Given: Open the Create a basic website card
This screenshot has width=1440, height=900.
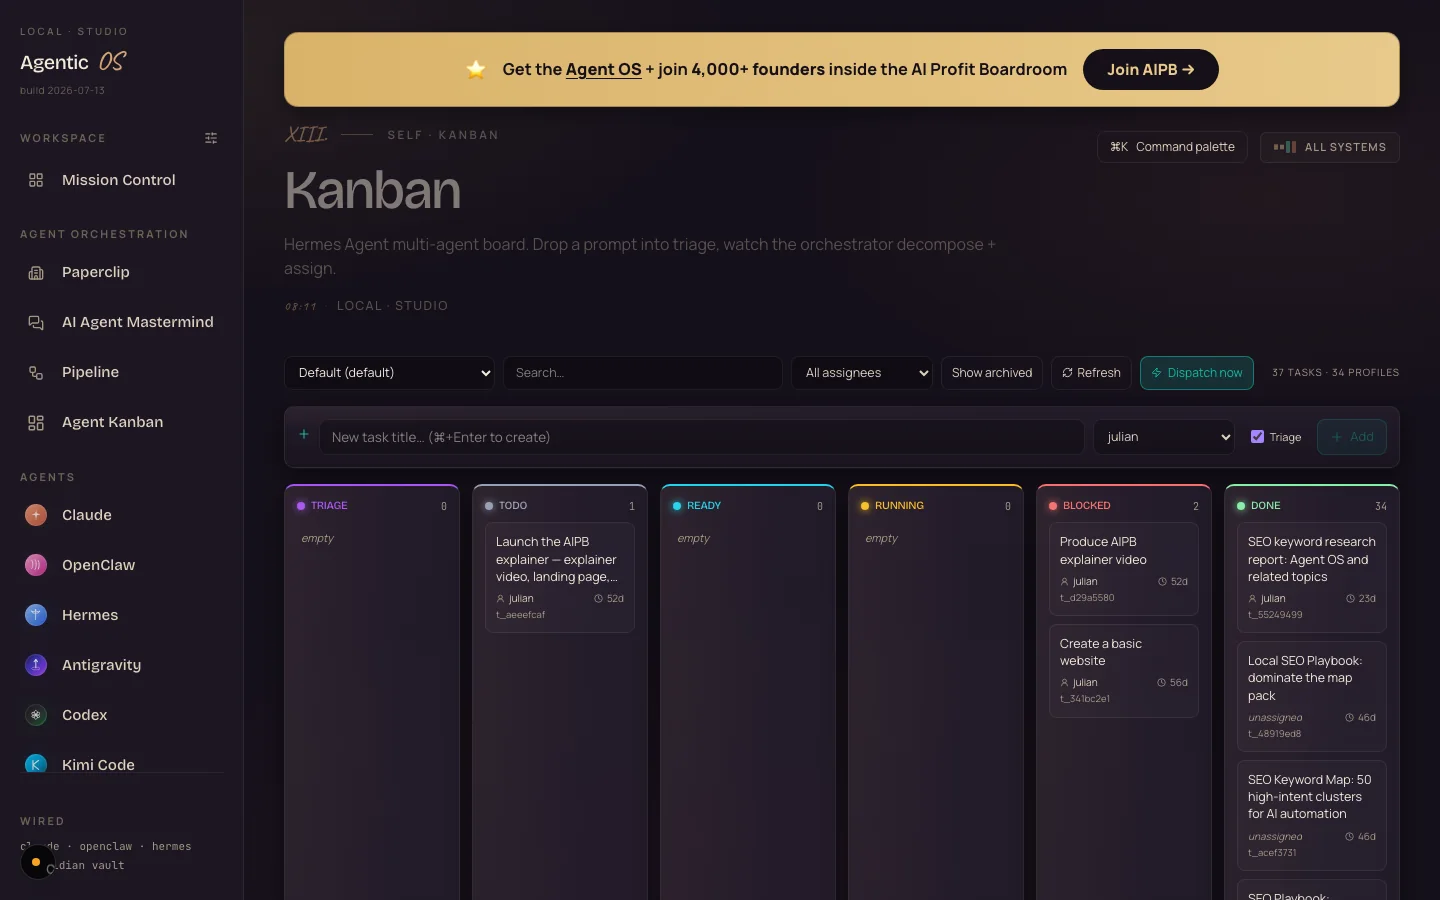Looking at the screenshot, I should [1123, 671].
